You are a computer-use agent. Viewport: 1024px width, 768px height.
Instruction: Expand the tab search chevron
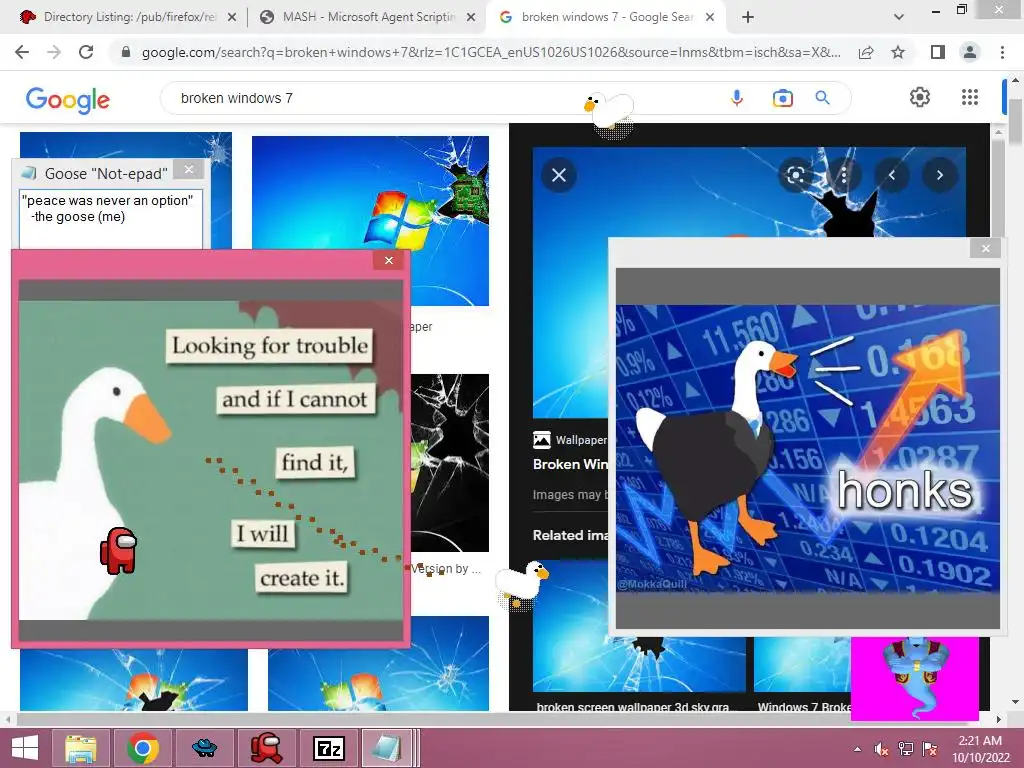899,17
